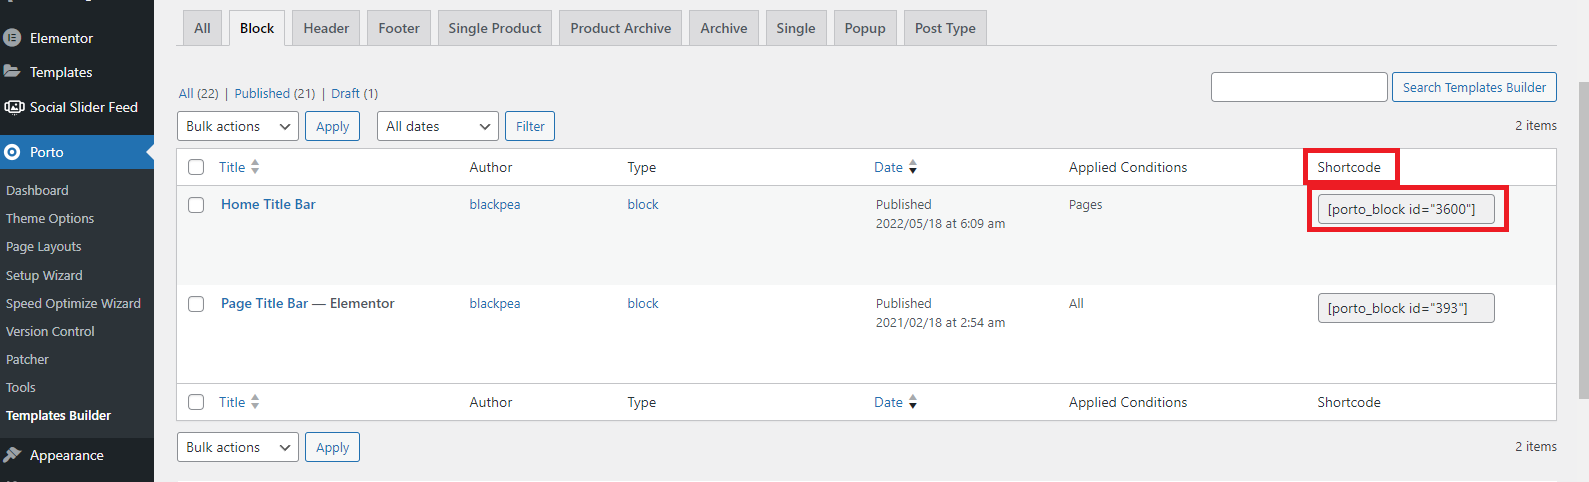Click sort arrow beside top Date header
This screenshot has height=482, width=1589.
913,167
